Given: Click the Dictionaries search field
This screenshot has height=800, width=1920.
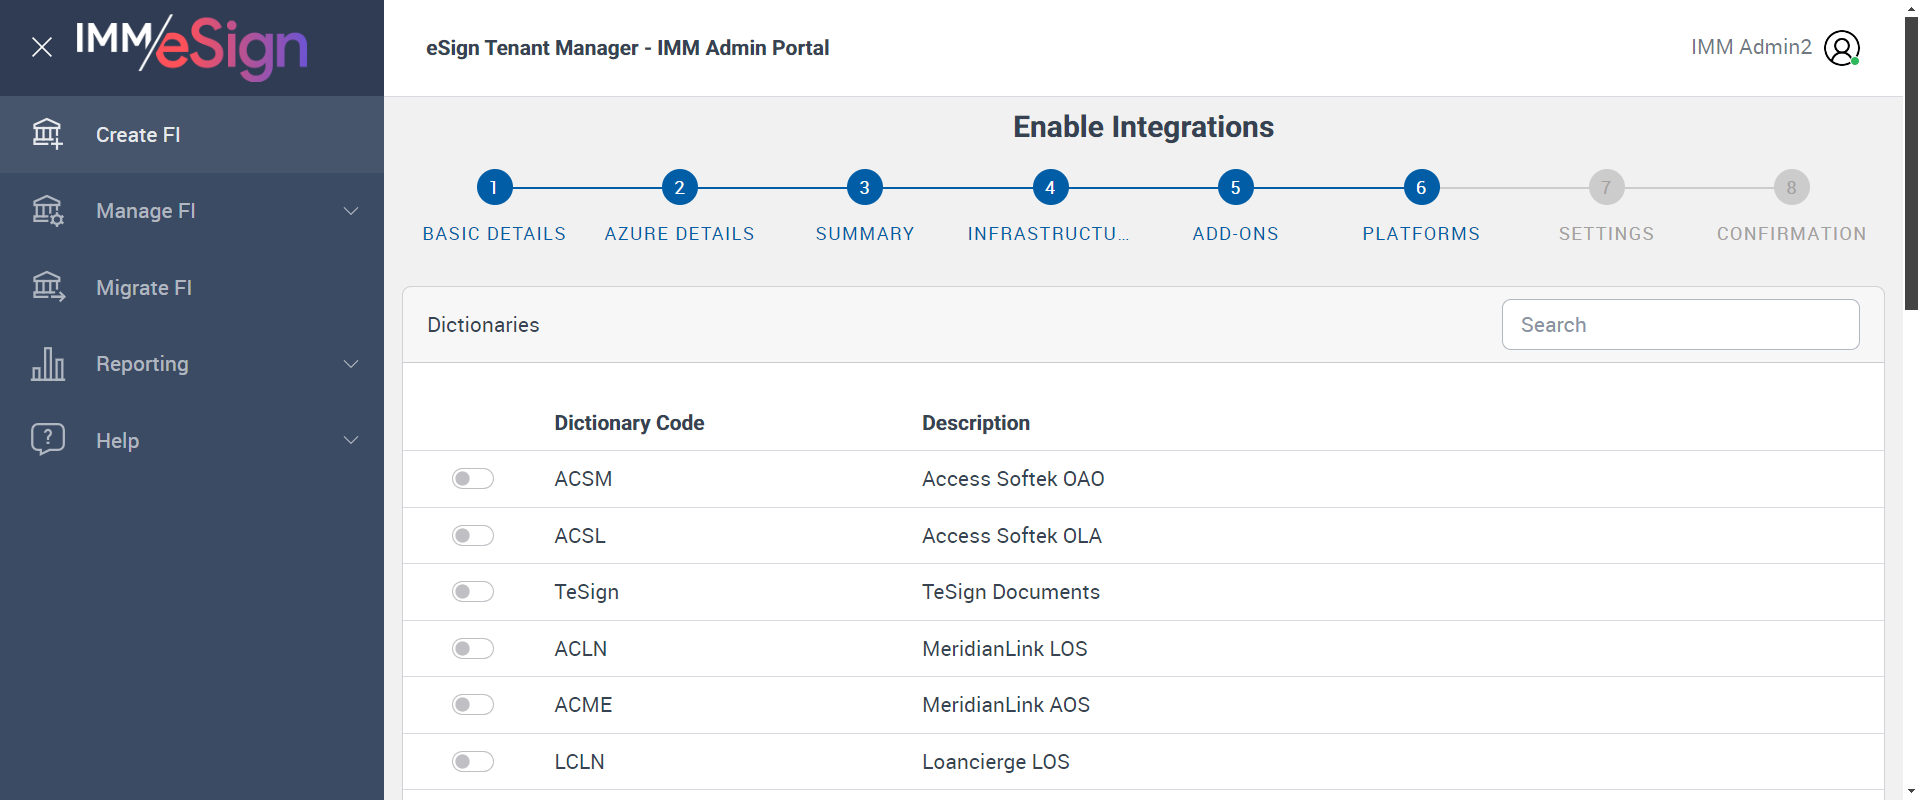Looking at the screenshot, I should coord(1680,325).
